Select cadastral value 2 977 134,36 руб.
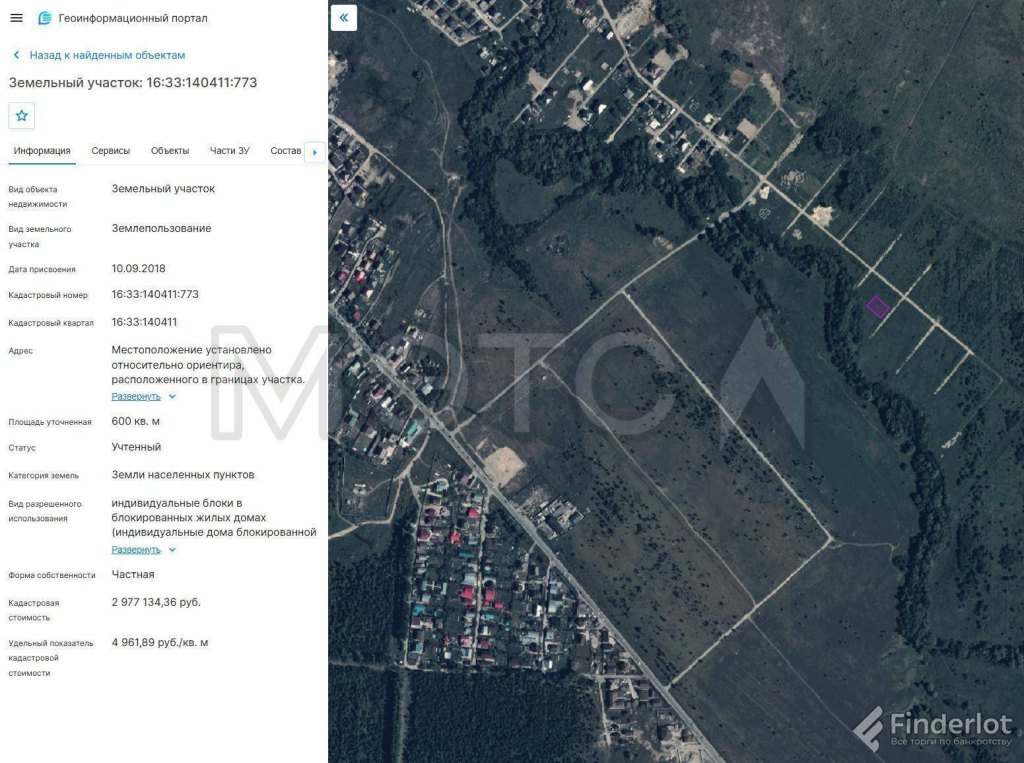The image size is (1024, 763). 156,602
